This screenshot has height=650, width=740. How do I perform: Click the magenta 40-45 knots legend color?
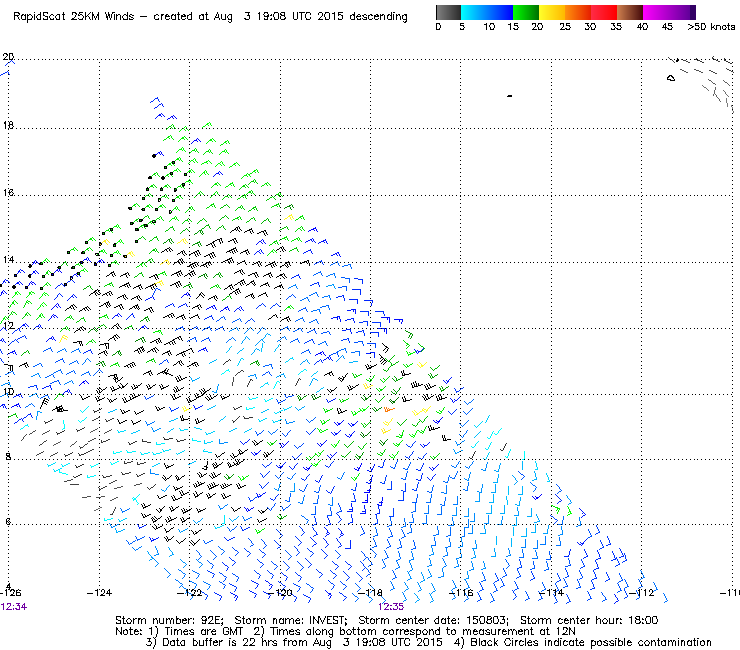click(x=656, y=12)
